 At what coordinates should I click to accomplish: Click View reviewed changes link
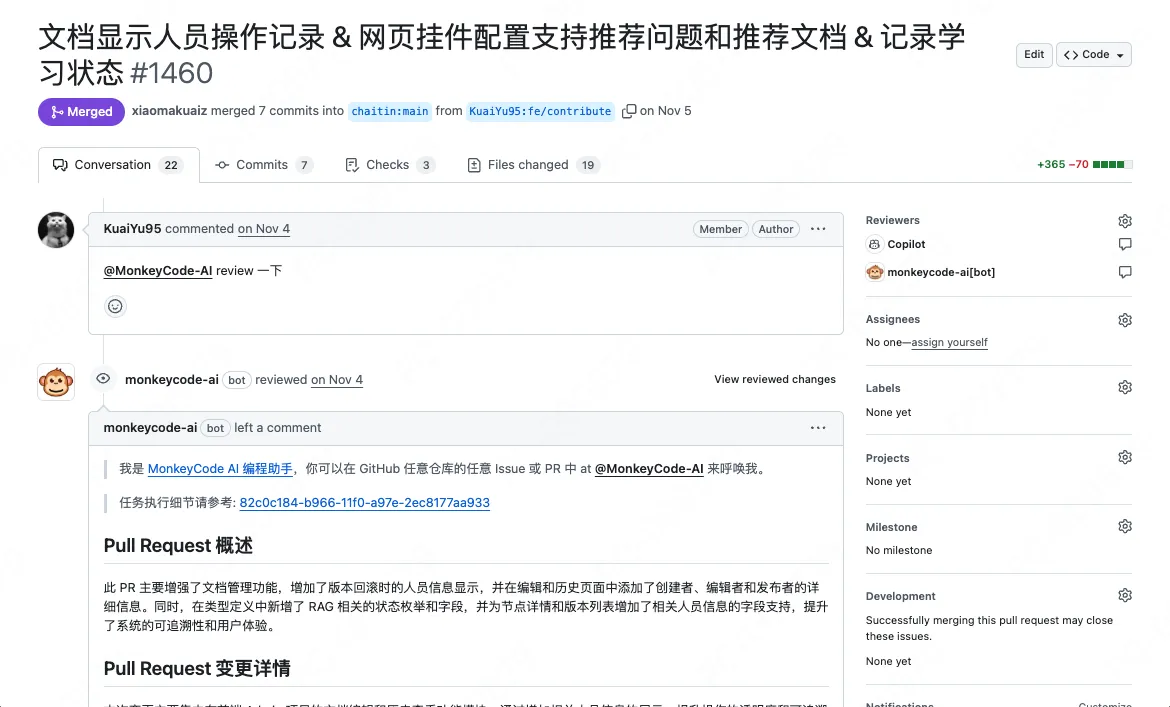[x=775, y=379]
